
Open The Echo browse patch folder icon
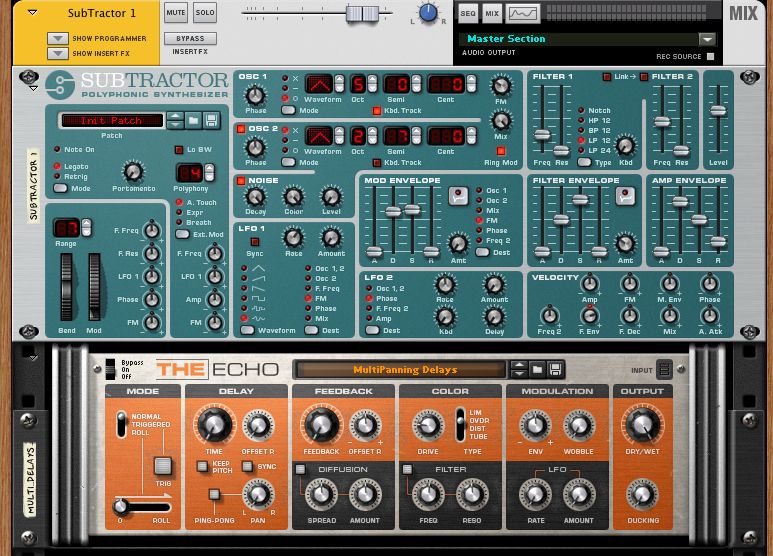(x=537, y=370)
